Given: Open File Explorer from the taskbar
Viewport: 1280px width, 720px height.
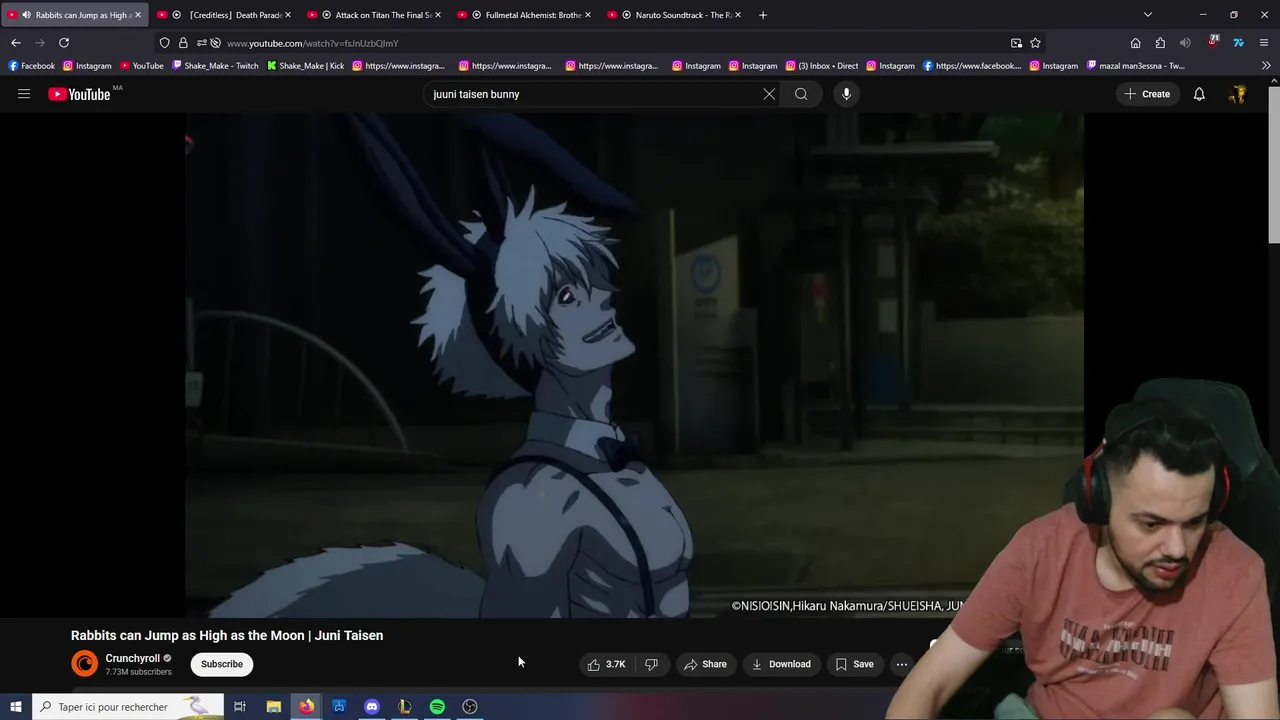Looking at the screenshot, I should click(273, 707).
